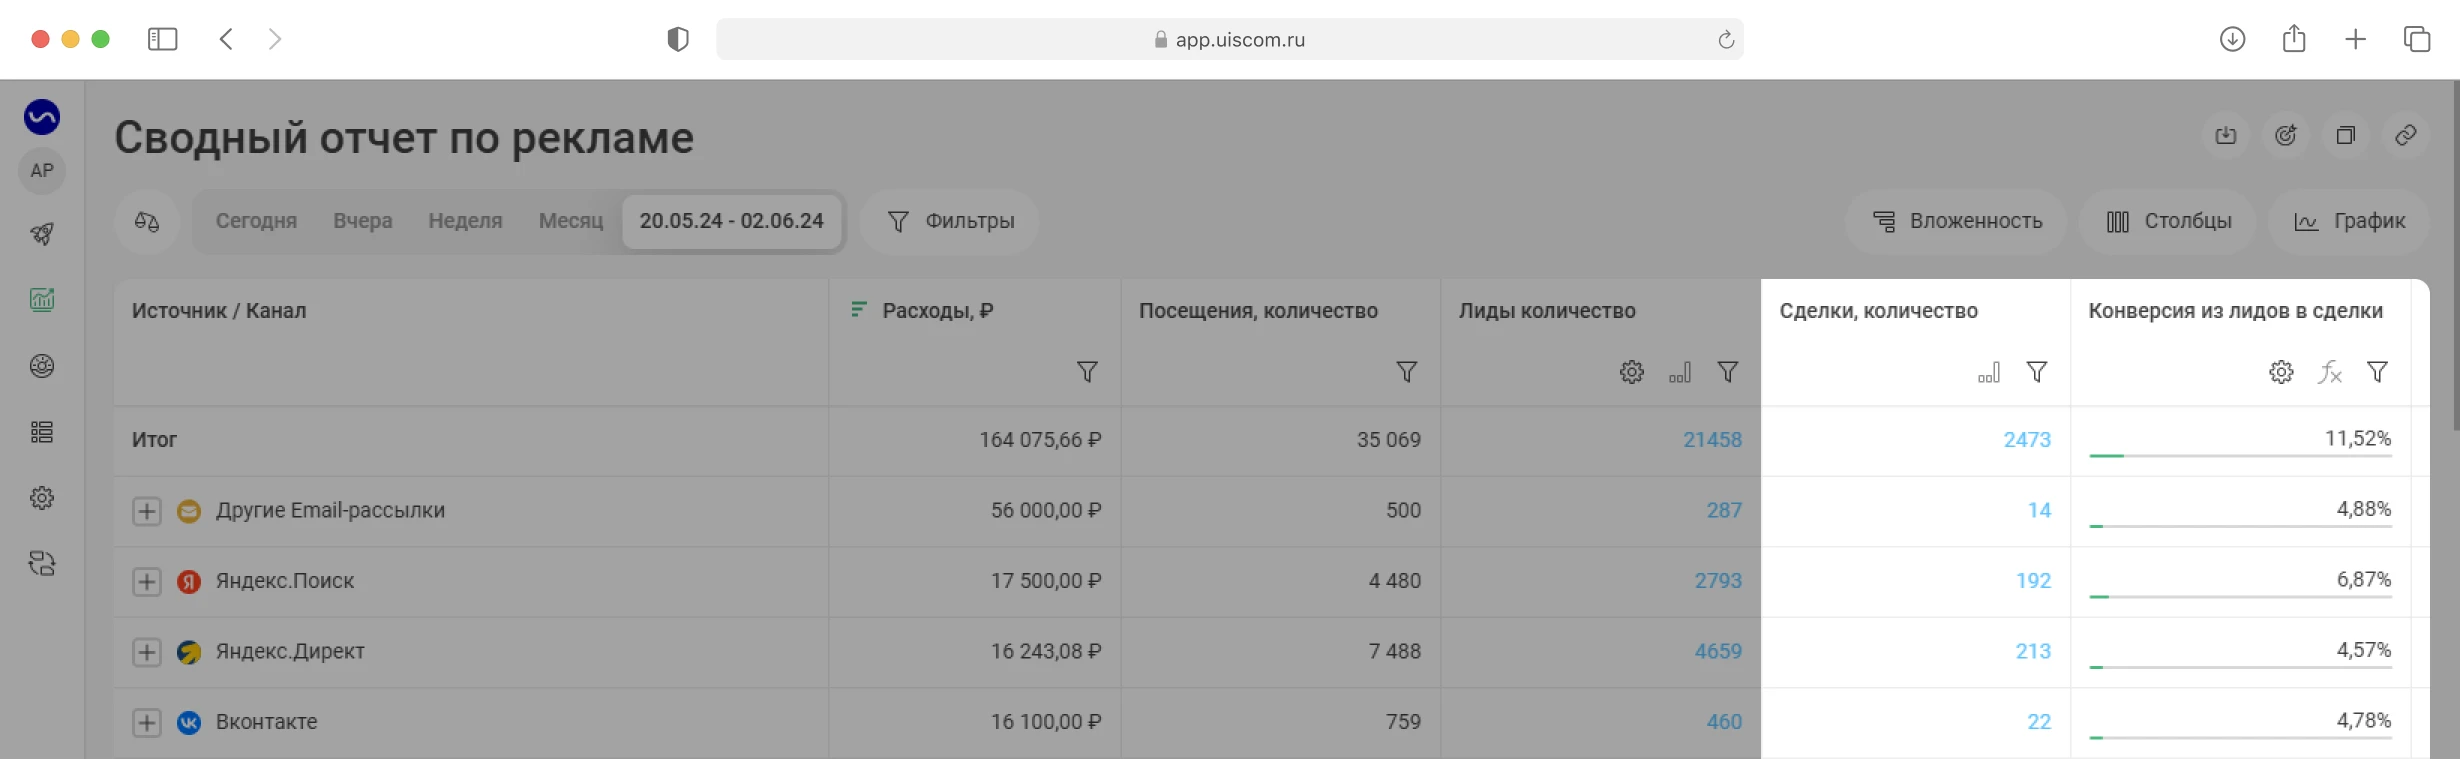Open the Safari privacy shield report
This screenshot has width=2460, height=759.
point(678,39)
